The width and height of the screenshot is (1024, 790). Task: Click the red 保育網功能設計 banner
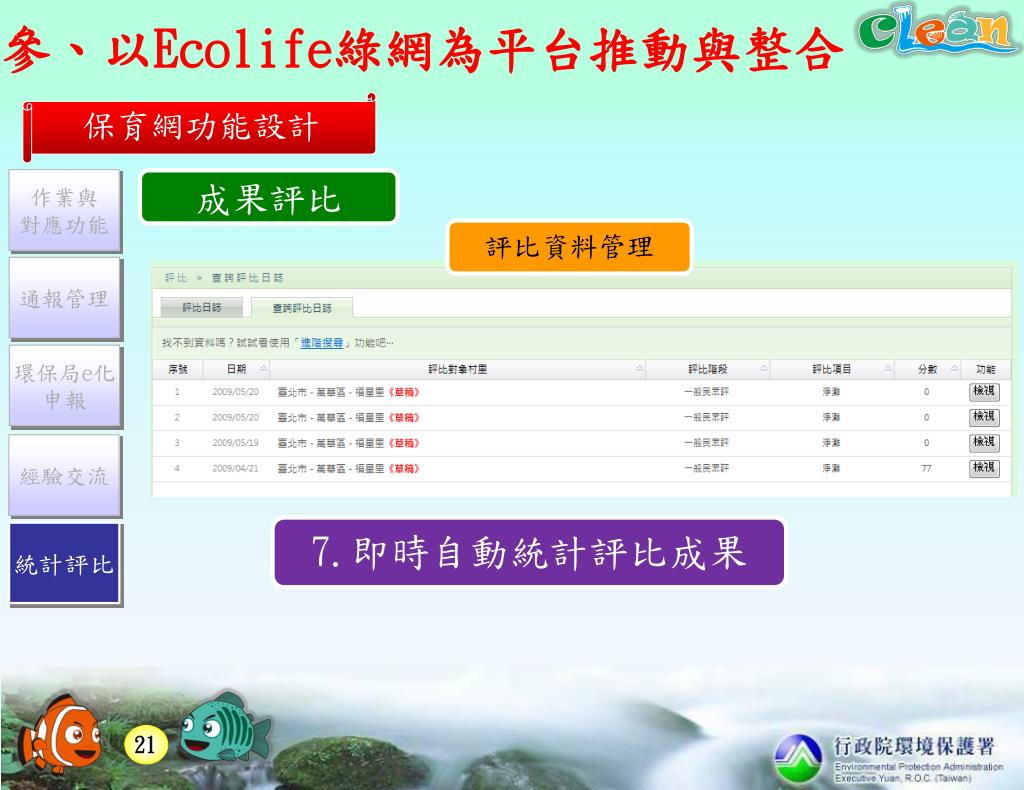[200, 127]
